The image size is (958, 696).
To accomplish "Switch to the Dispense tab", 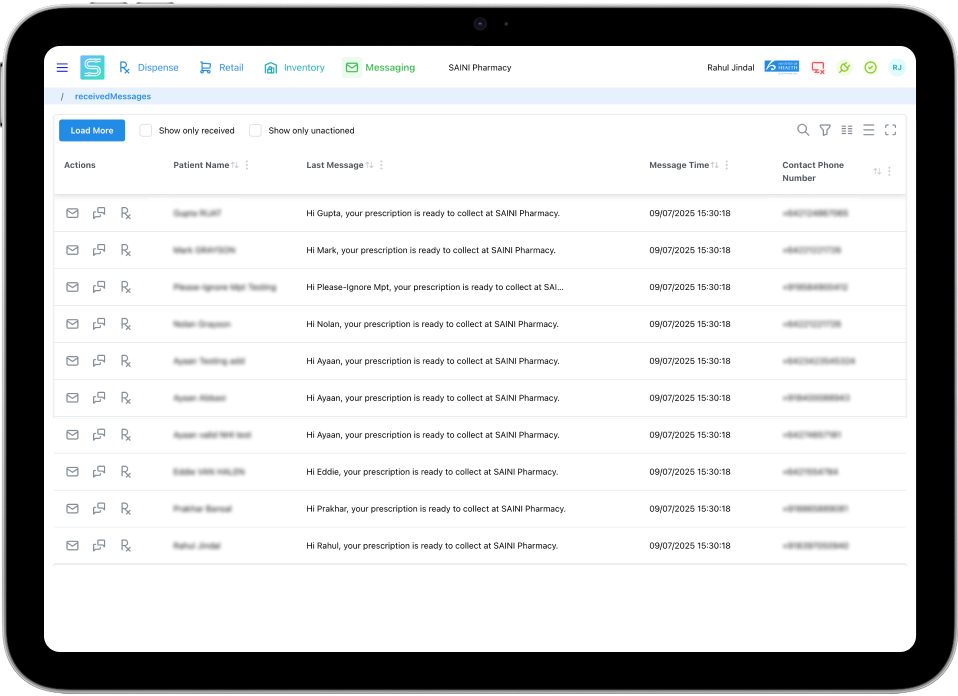I will [148, 68].
